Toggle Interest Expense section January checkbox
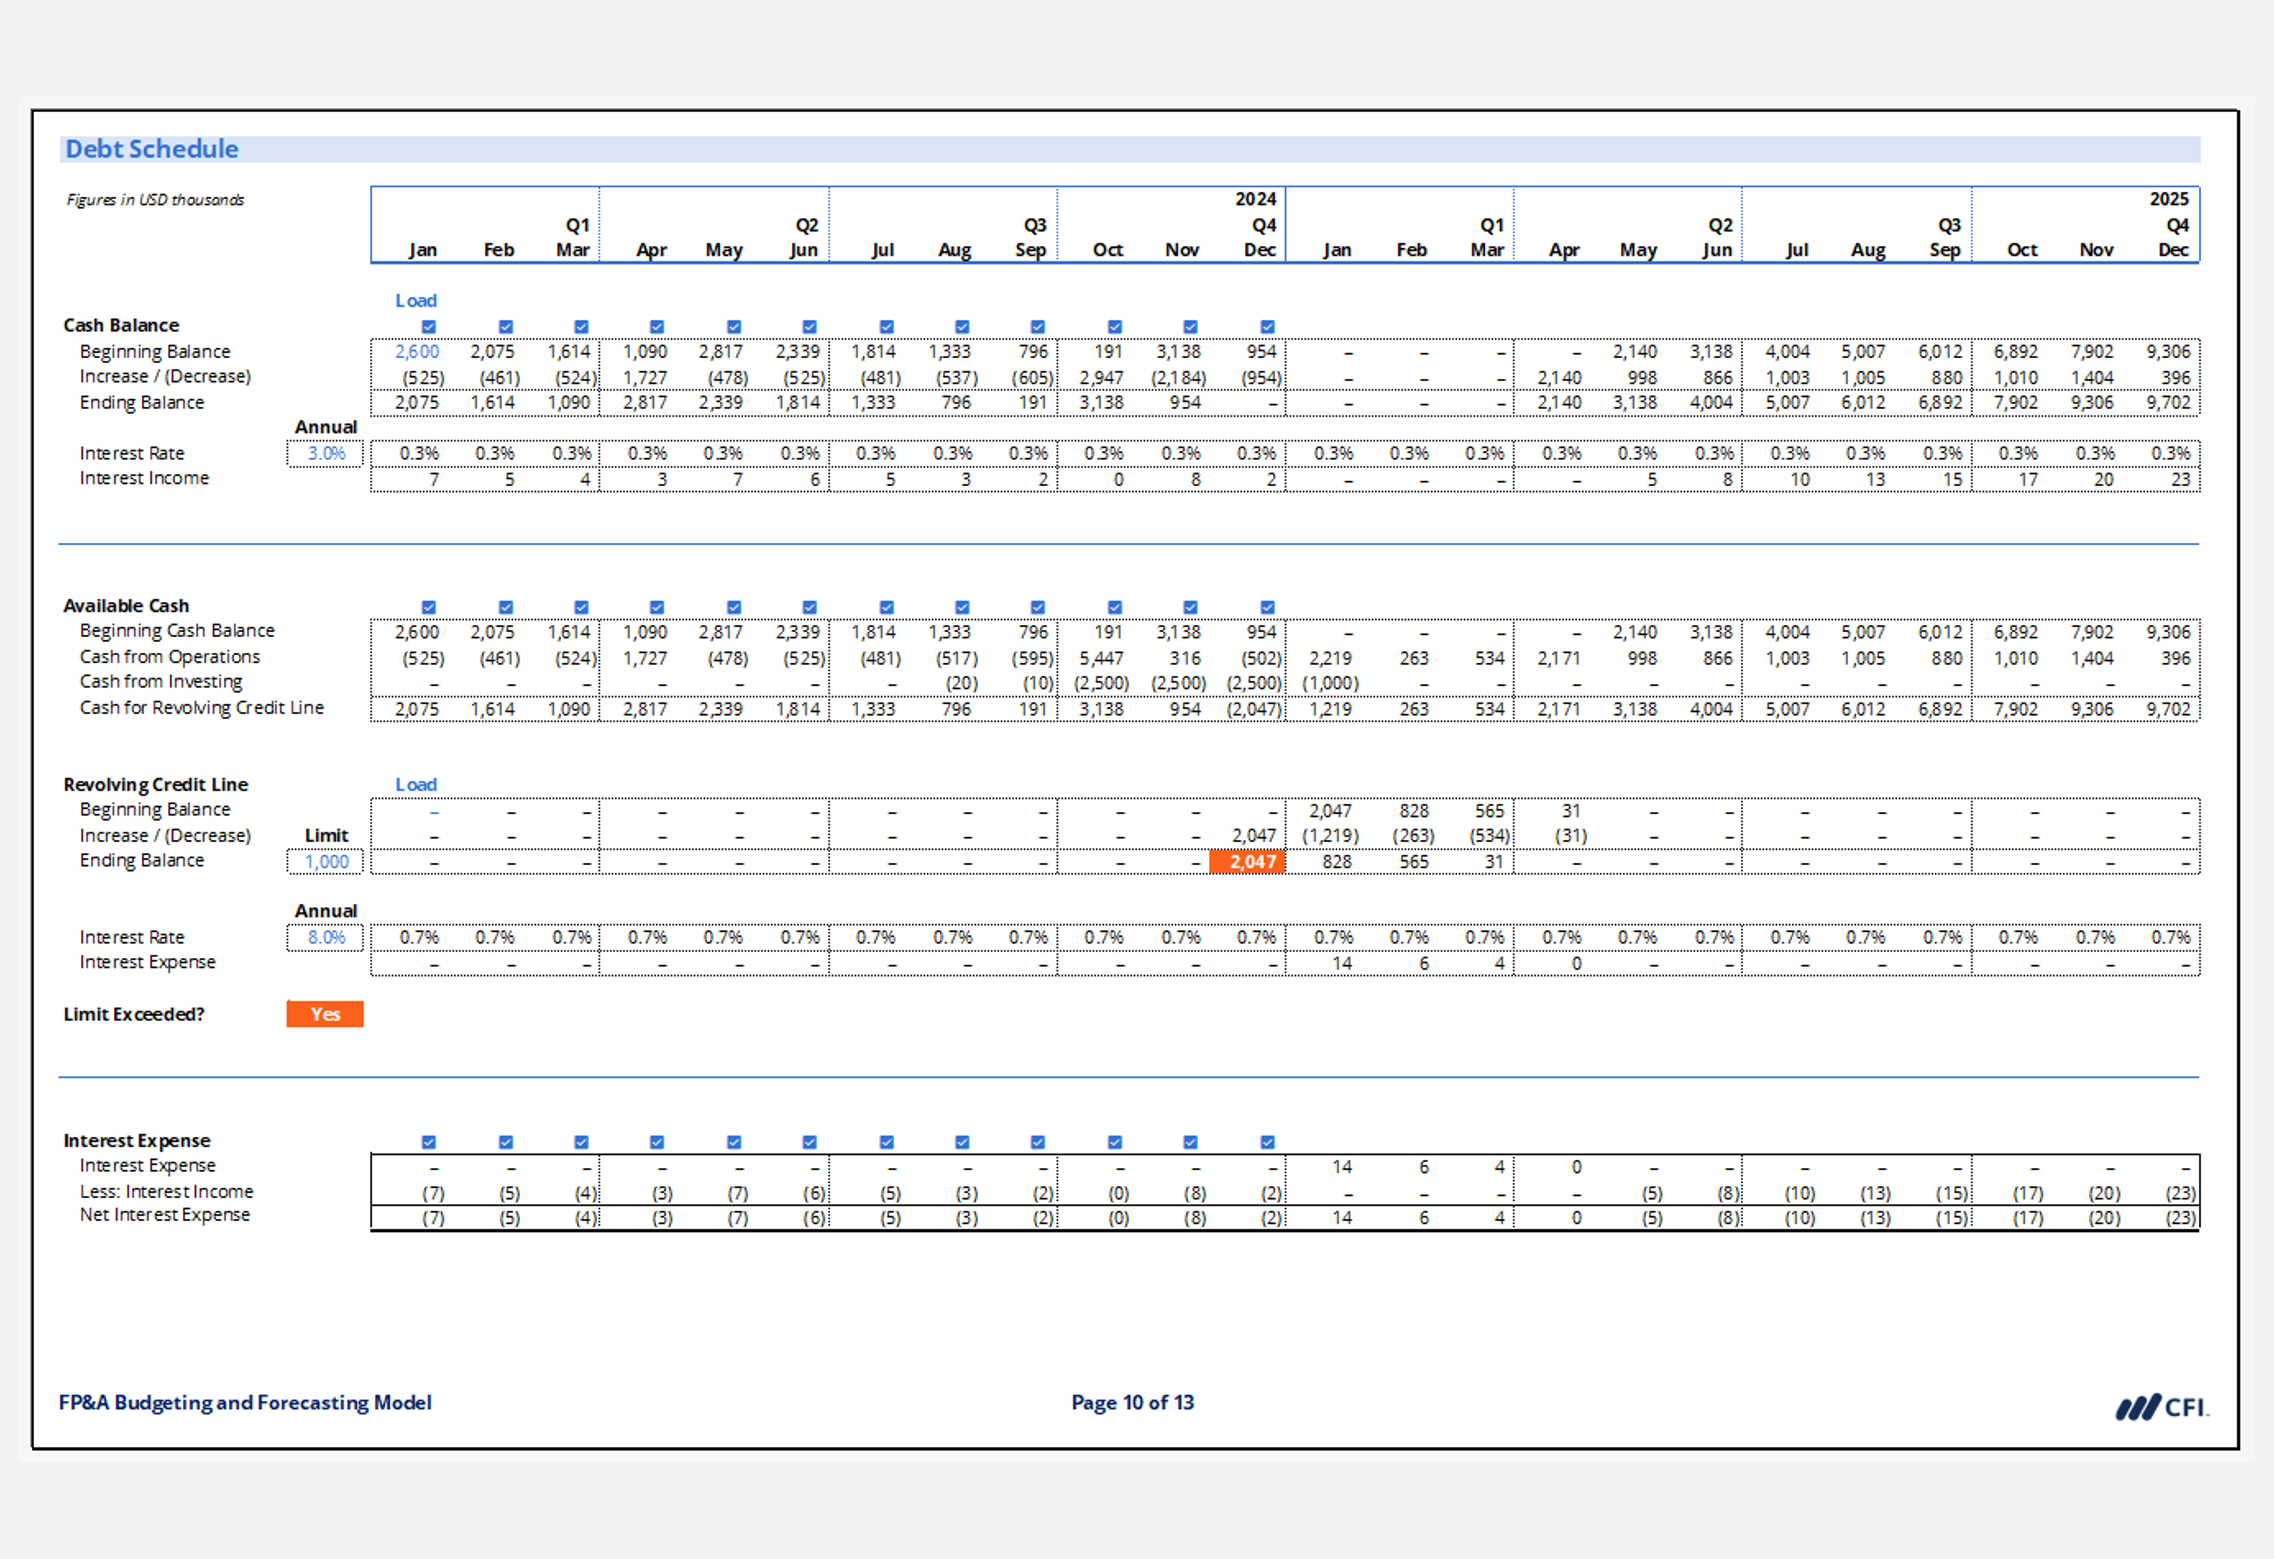The image size is (2274, 1559). click(429, 1142)
